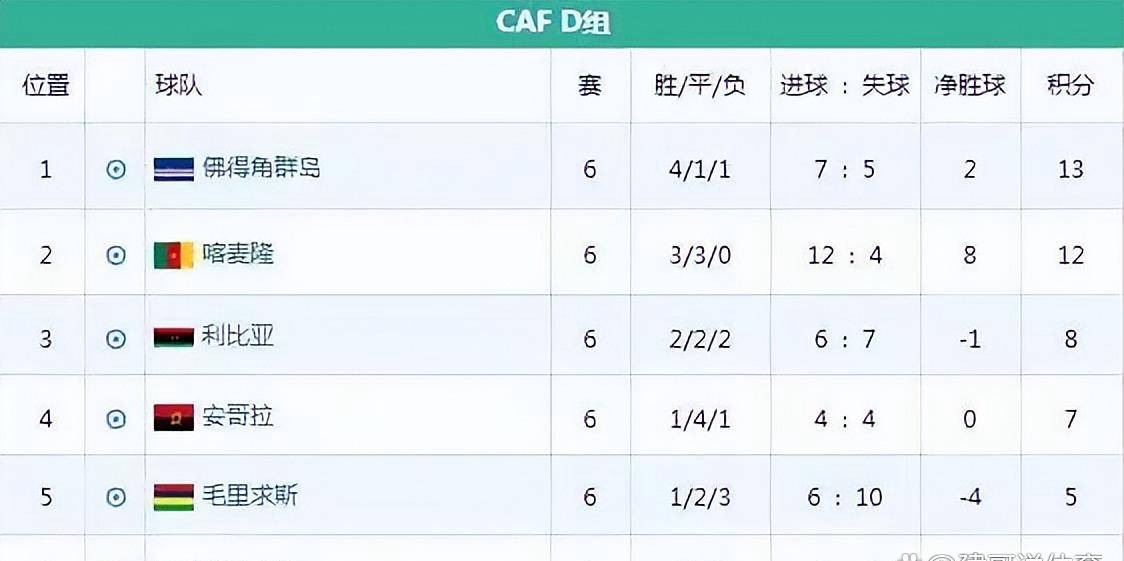
Task: Click the circle marker in the 毛里求斯 row
Action: (115, 497)
